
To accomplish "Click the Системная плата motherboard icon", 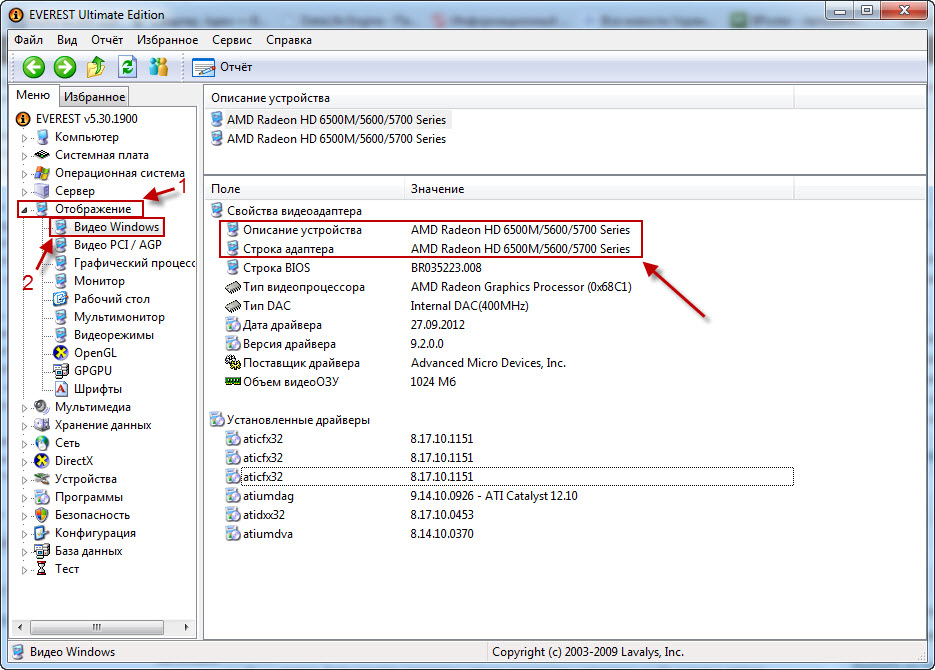I will 42,155.
